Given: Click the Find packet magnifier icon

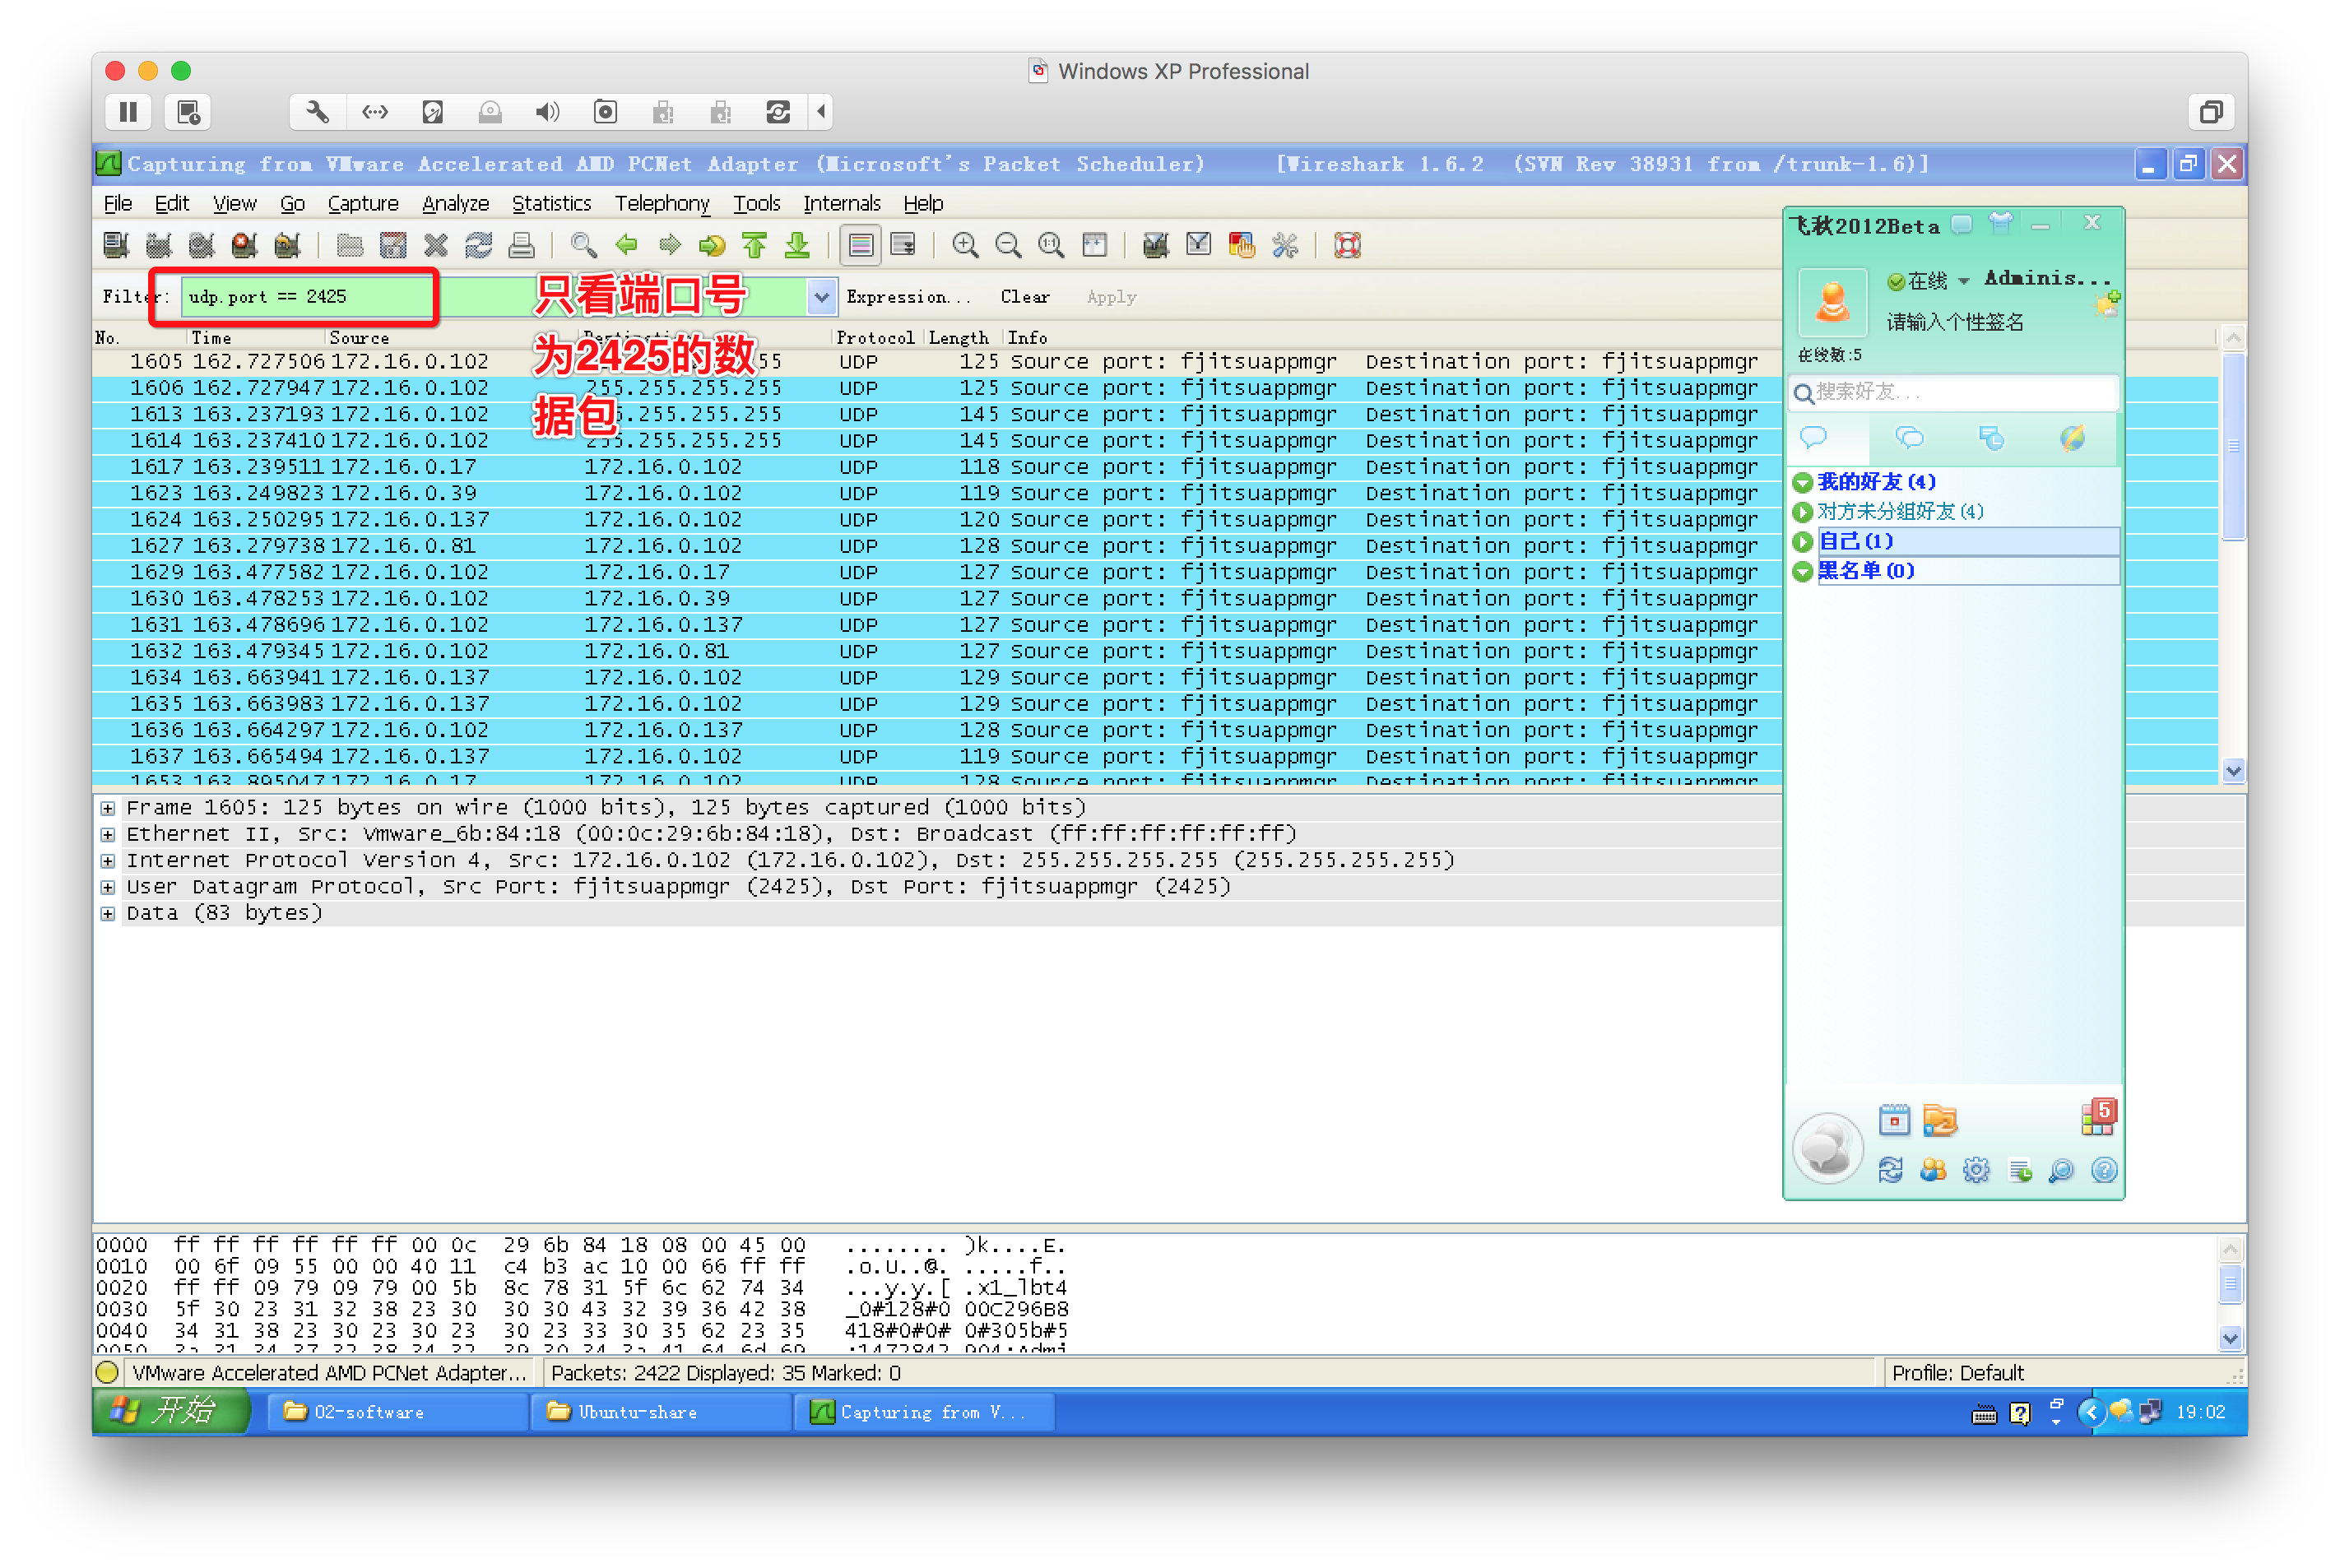Looking at the screenshot, I should pos(583,245).
